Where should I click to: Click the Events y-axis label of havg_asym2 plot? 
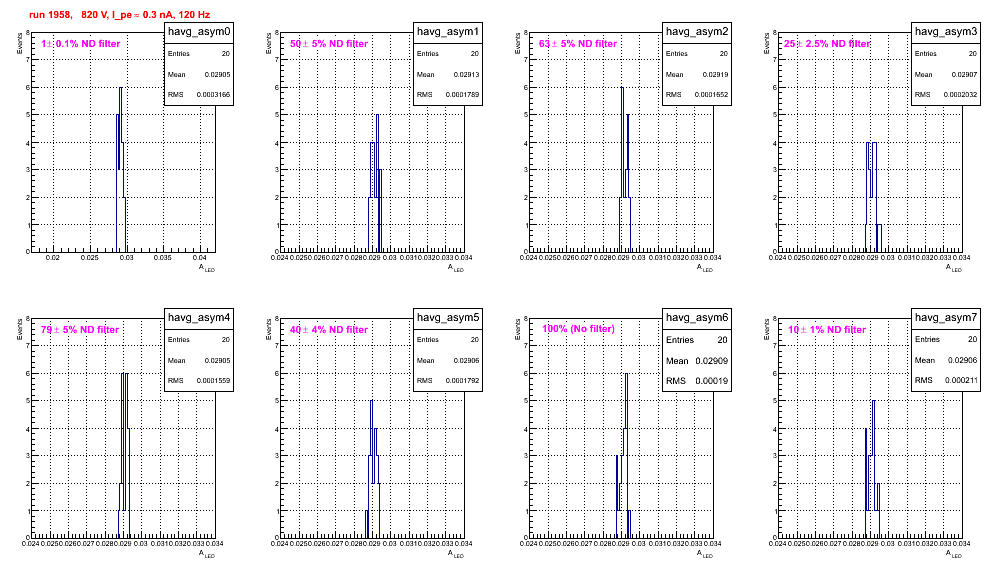coord(518,43)
